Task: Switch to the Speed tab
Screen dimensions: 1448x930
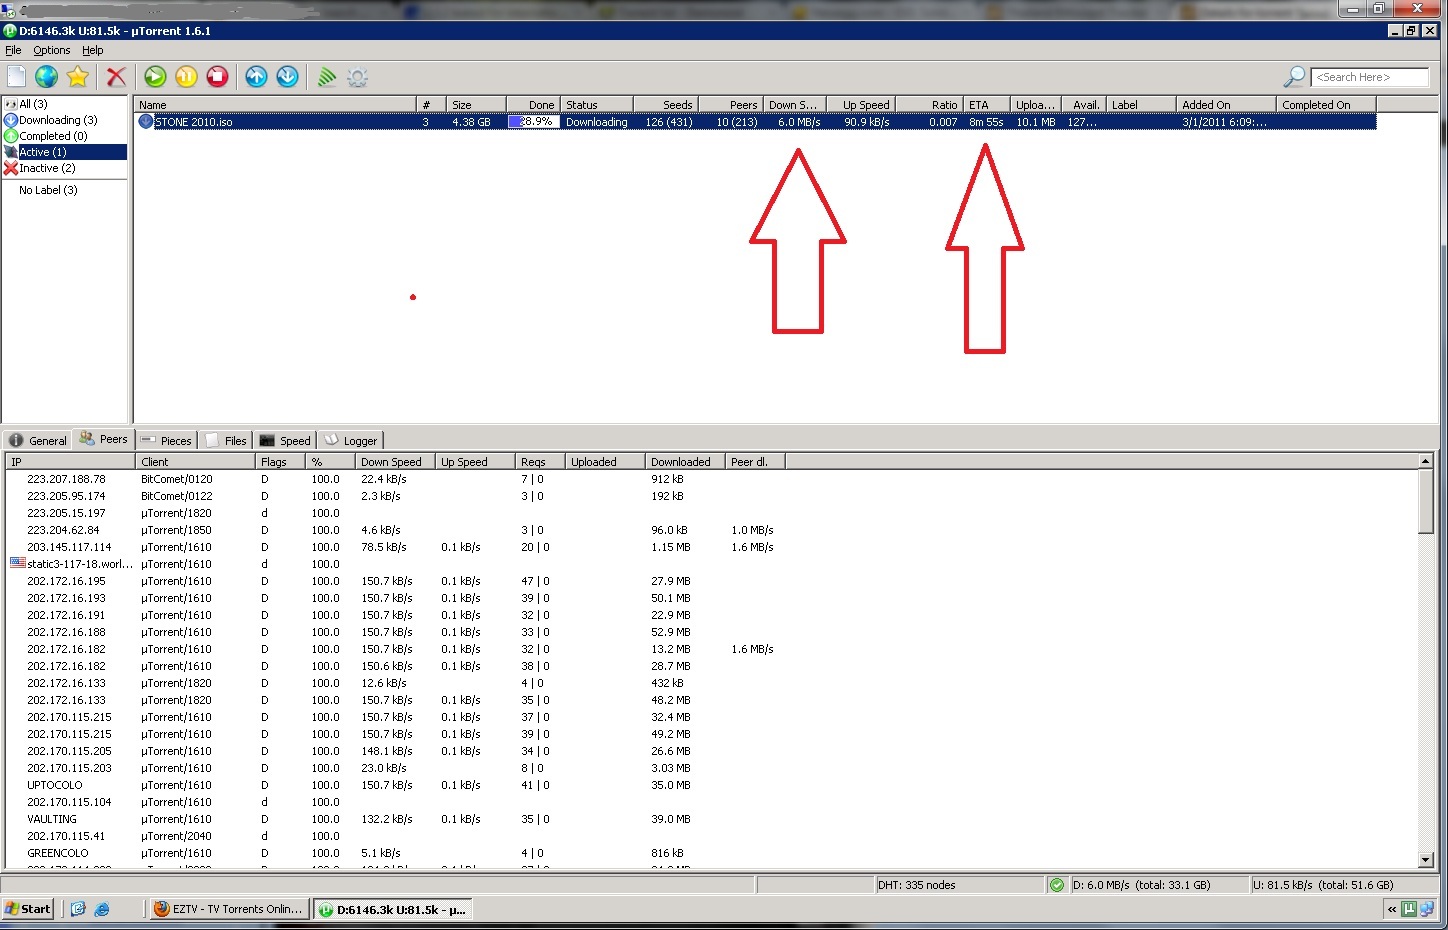Action: (x=285, y=440)
